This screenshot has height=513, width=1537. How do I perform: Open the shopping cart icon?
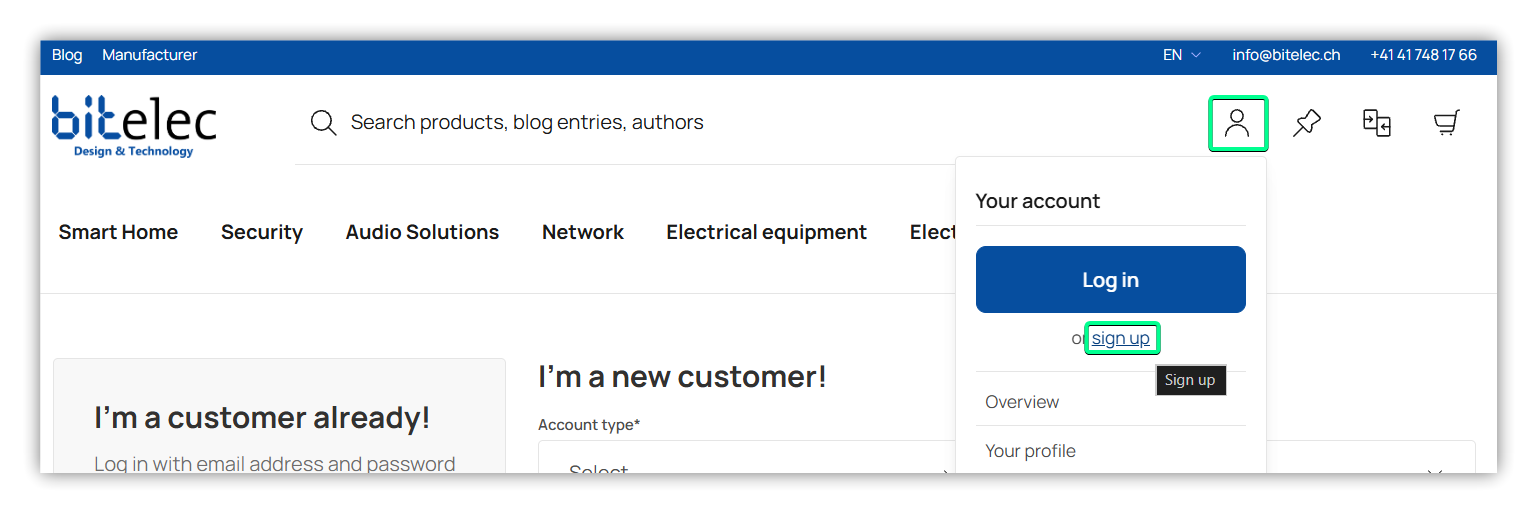coord(1446,123)
